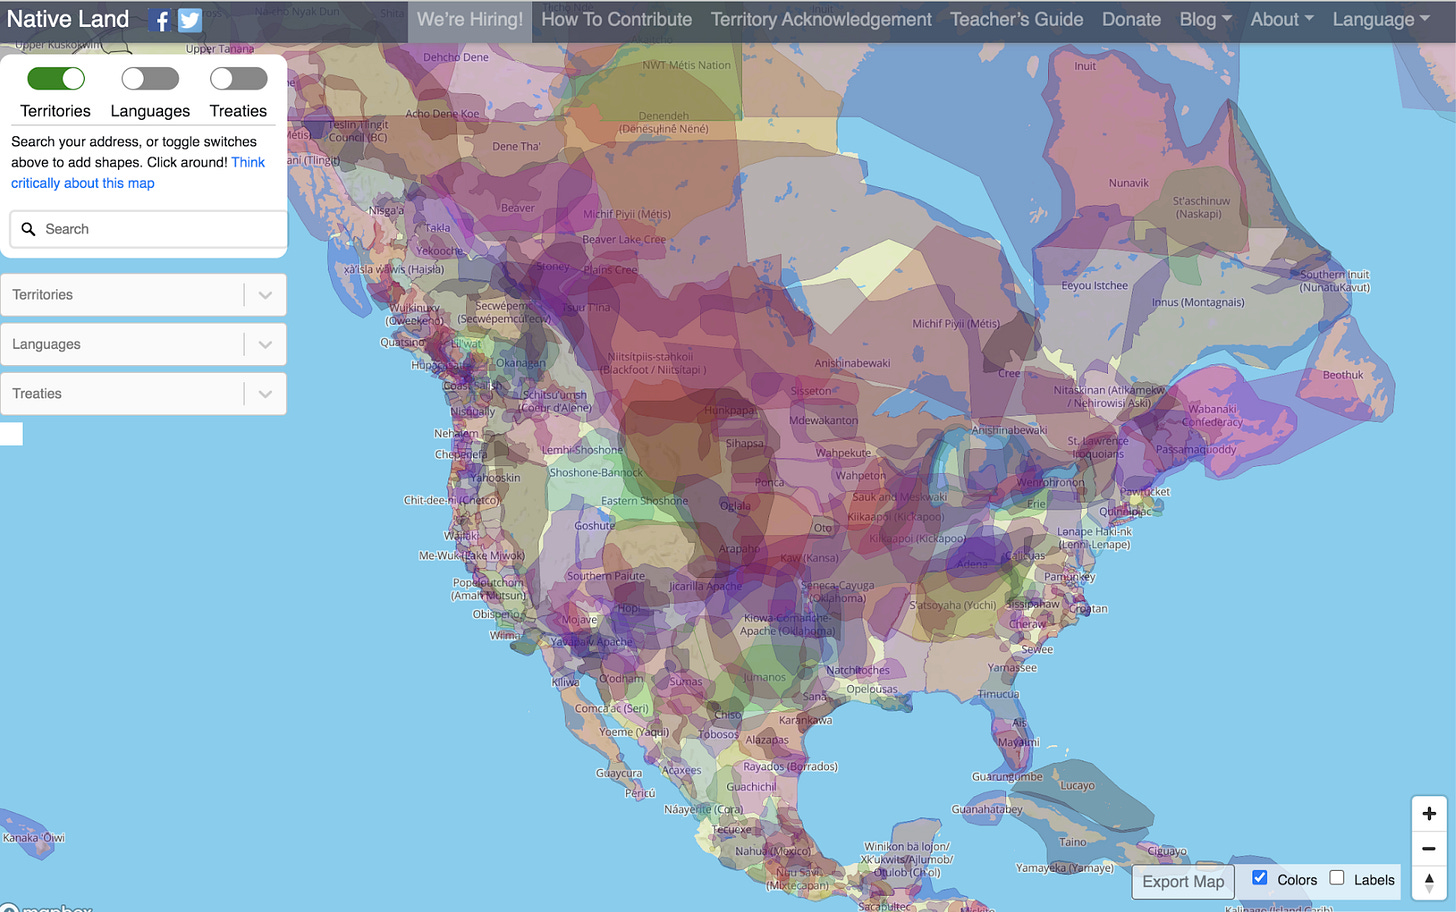Select the Yoeme (Yaqui) label
The height and width of the screenshot is (912, 1456).
633,732
